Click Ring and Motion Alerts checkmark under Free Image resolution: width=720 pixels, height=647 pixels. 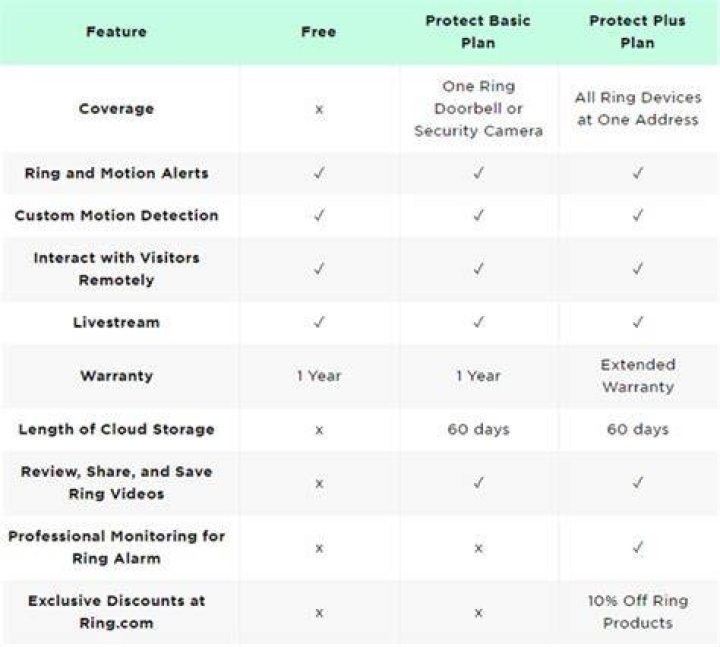(319, 173)
